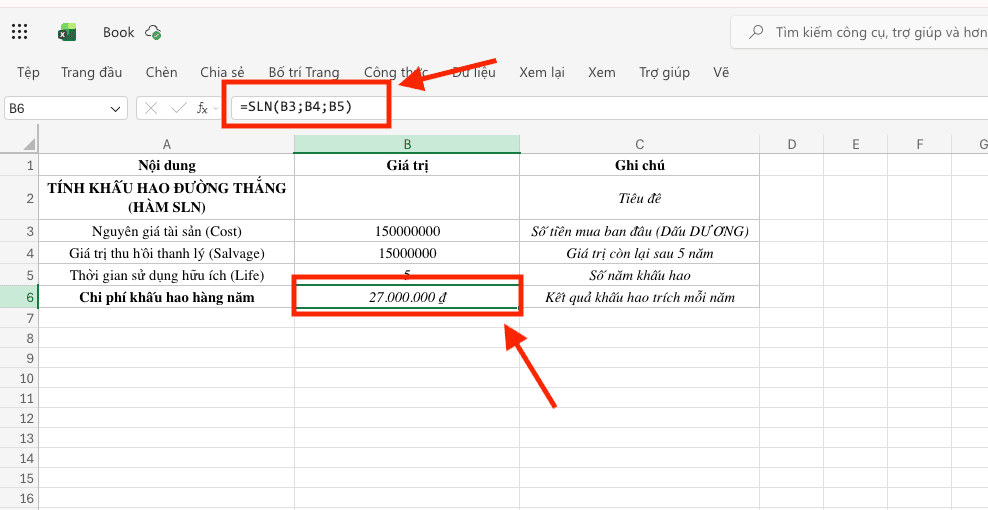Click cell 'Nguyên giá tài sản (Cost)'

click(x=166, y=231)
